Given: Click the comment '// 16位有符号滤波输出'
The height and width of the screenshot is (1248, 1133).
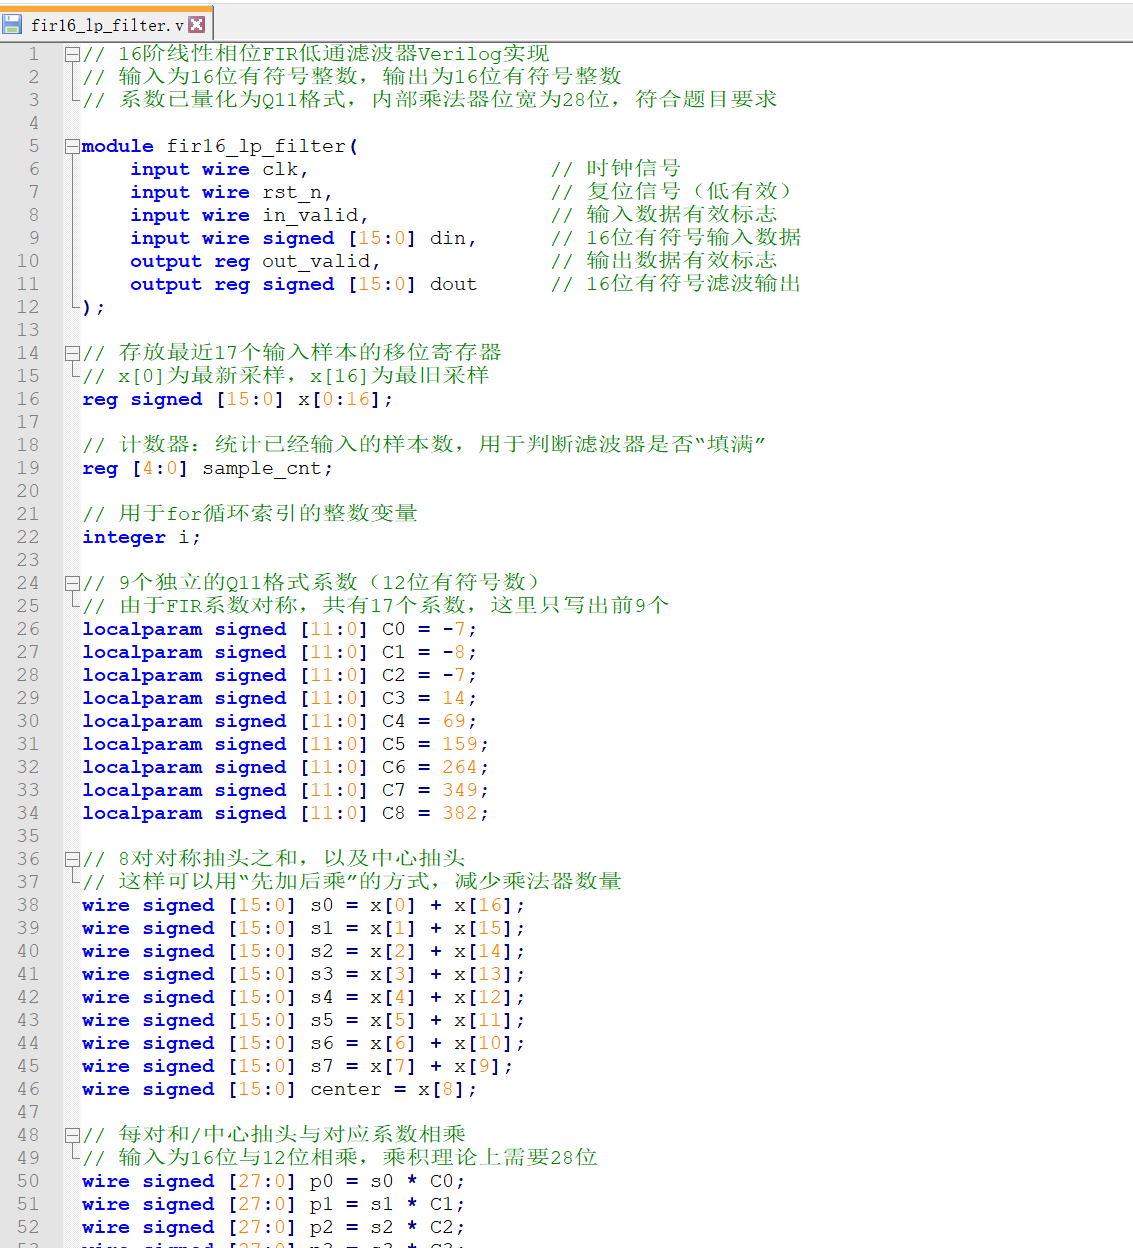Looking at the screenshot, I should tap(676, 284).
